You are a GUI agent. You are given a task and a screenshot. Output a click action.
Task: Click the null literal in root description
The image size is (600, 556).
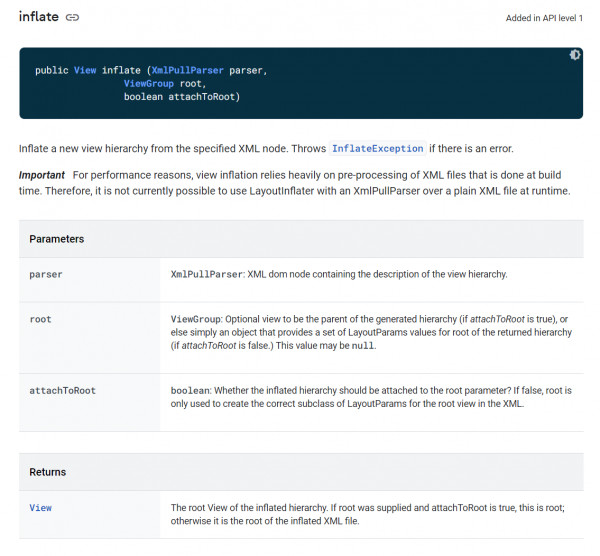tap(362, 346)
